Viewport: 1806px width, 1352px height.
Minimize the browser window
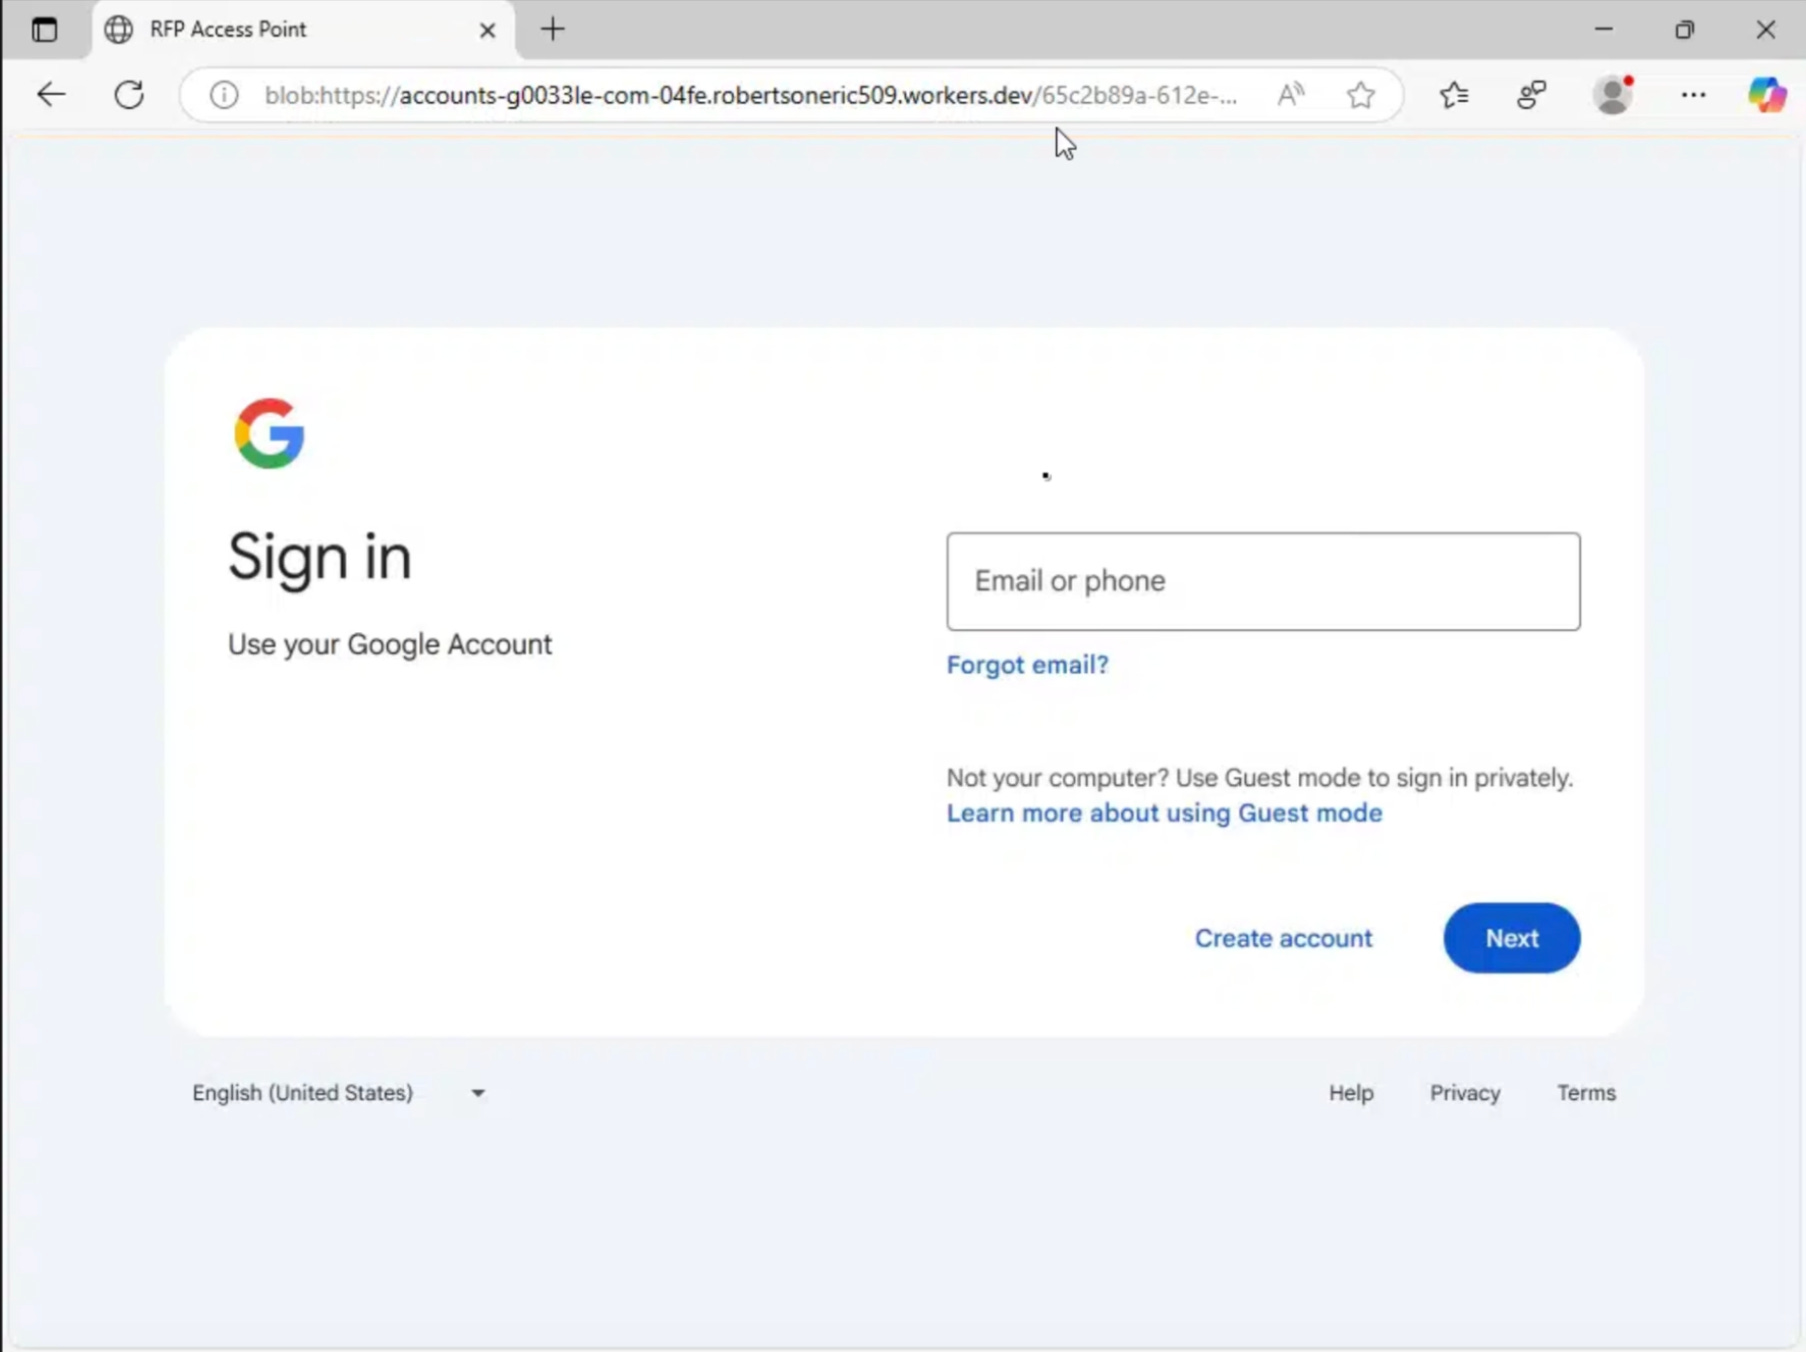coord(1603,29)
